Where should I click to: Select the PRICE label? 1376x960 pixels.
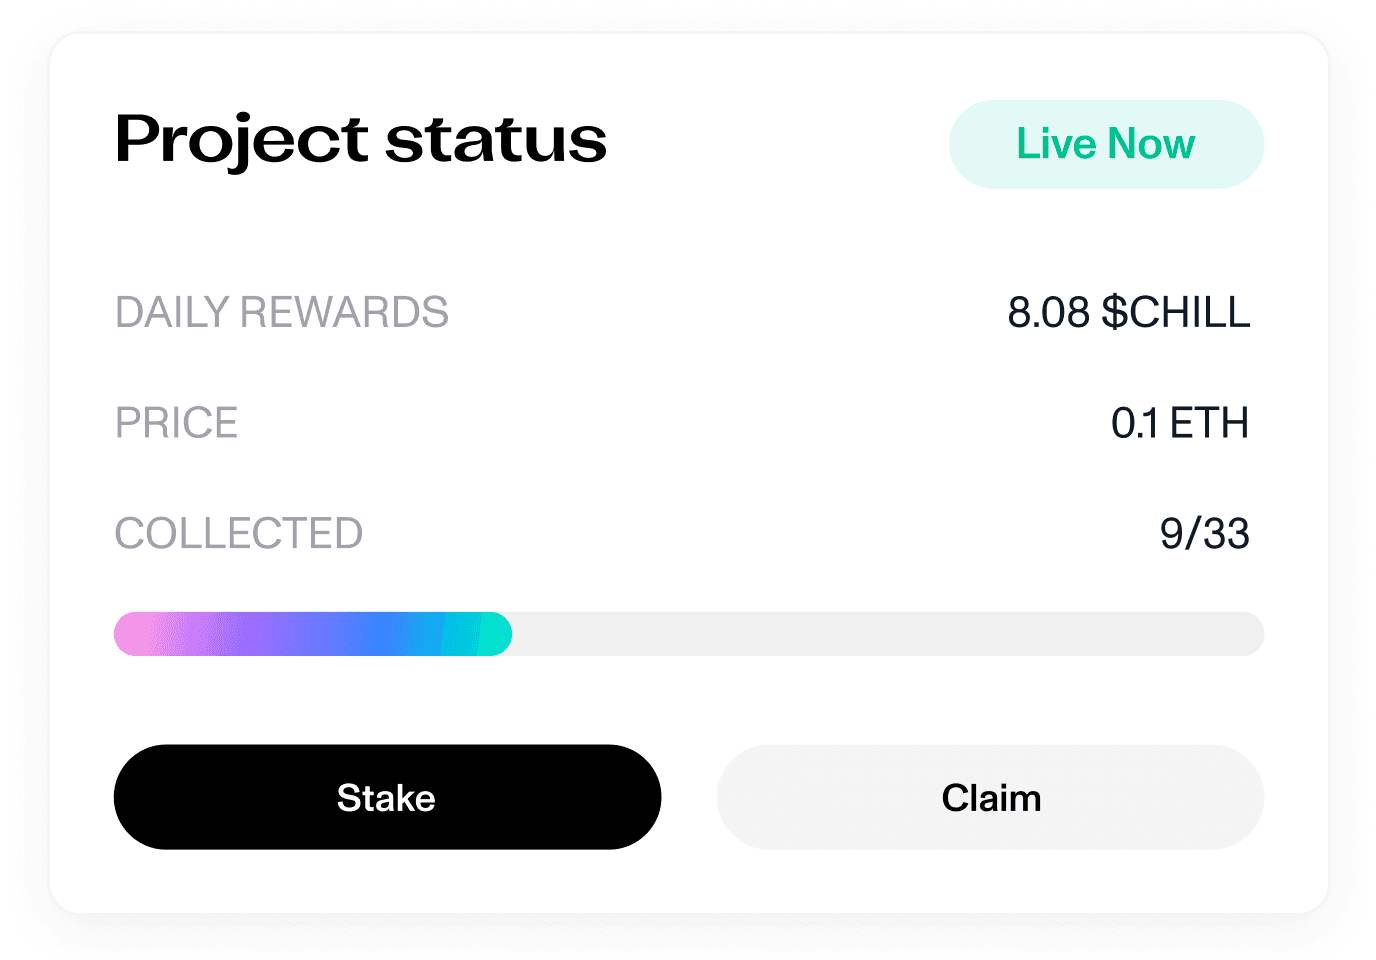[176, 423]
